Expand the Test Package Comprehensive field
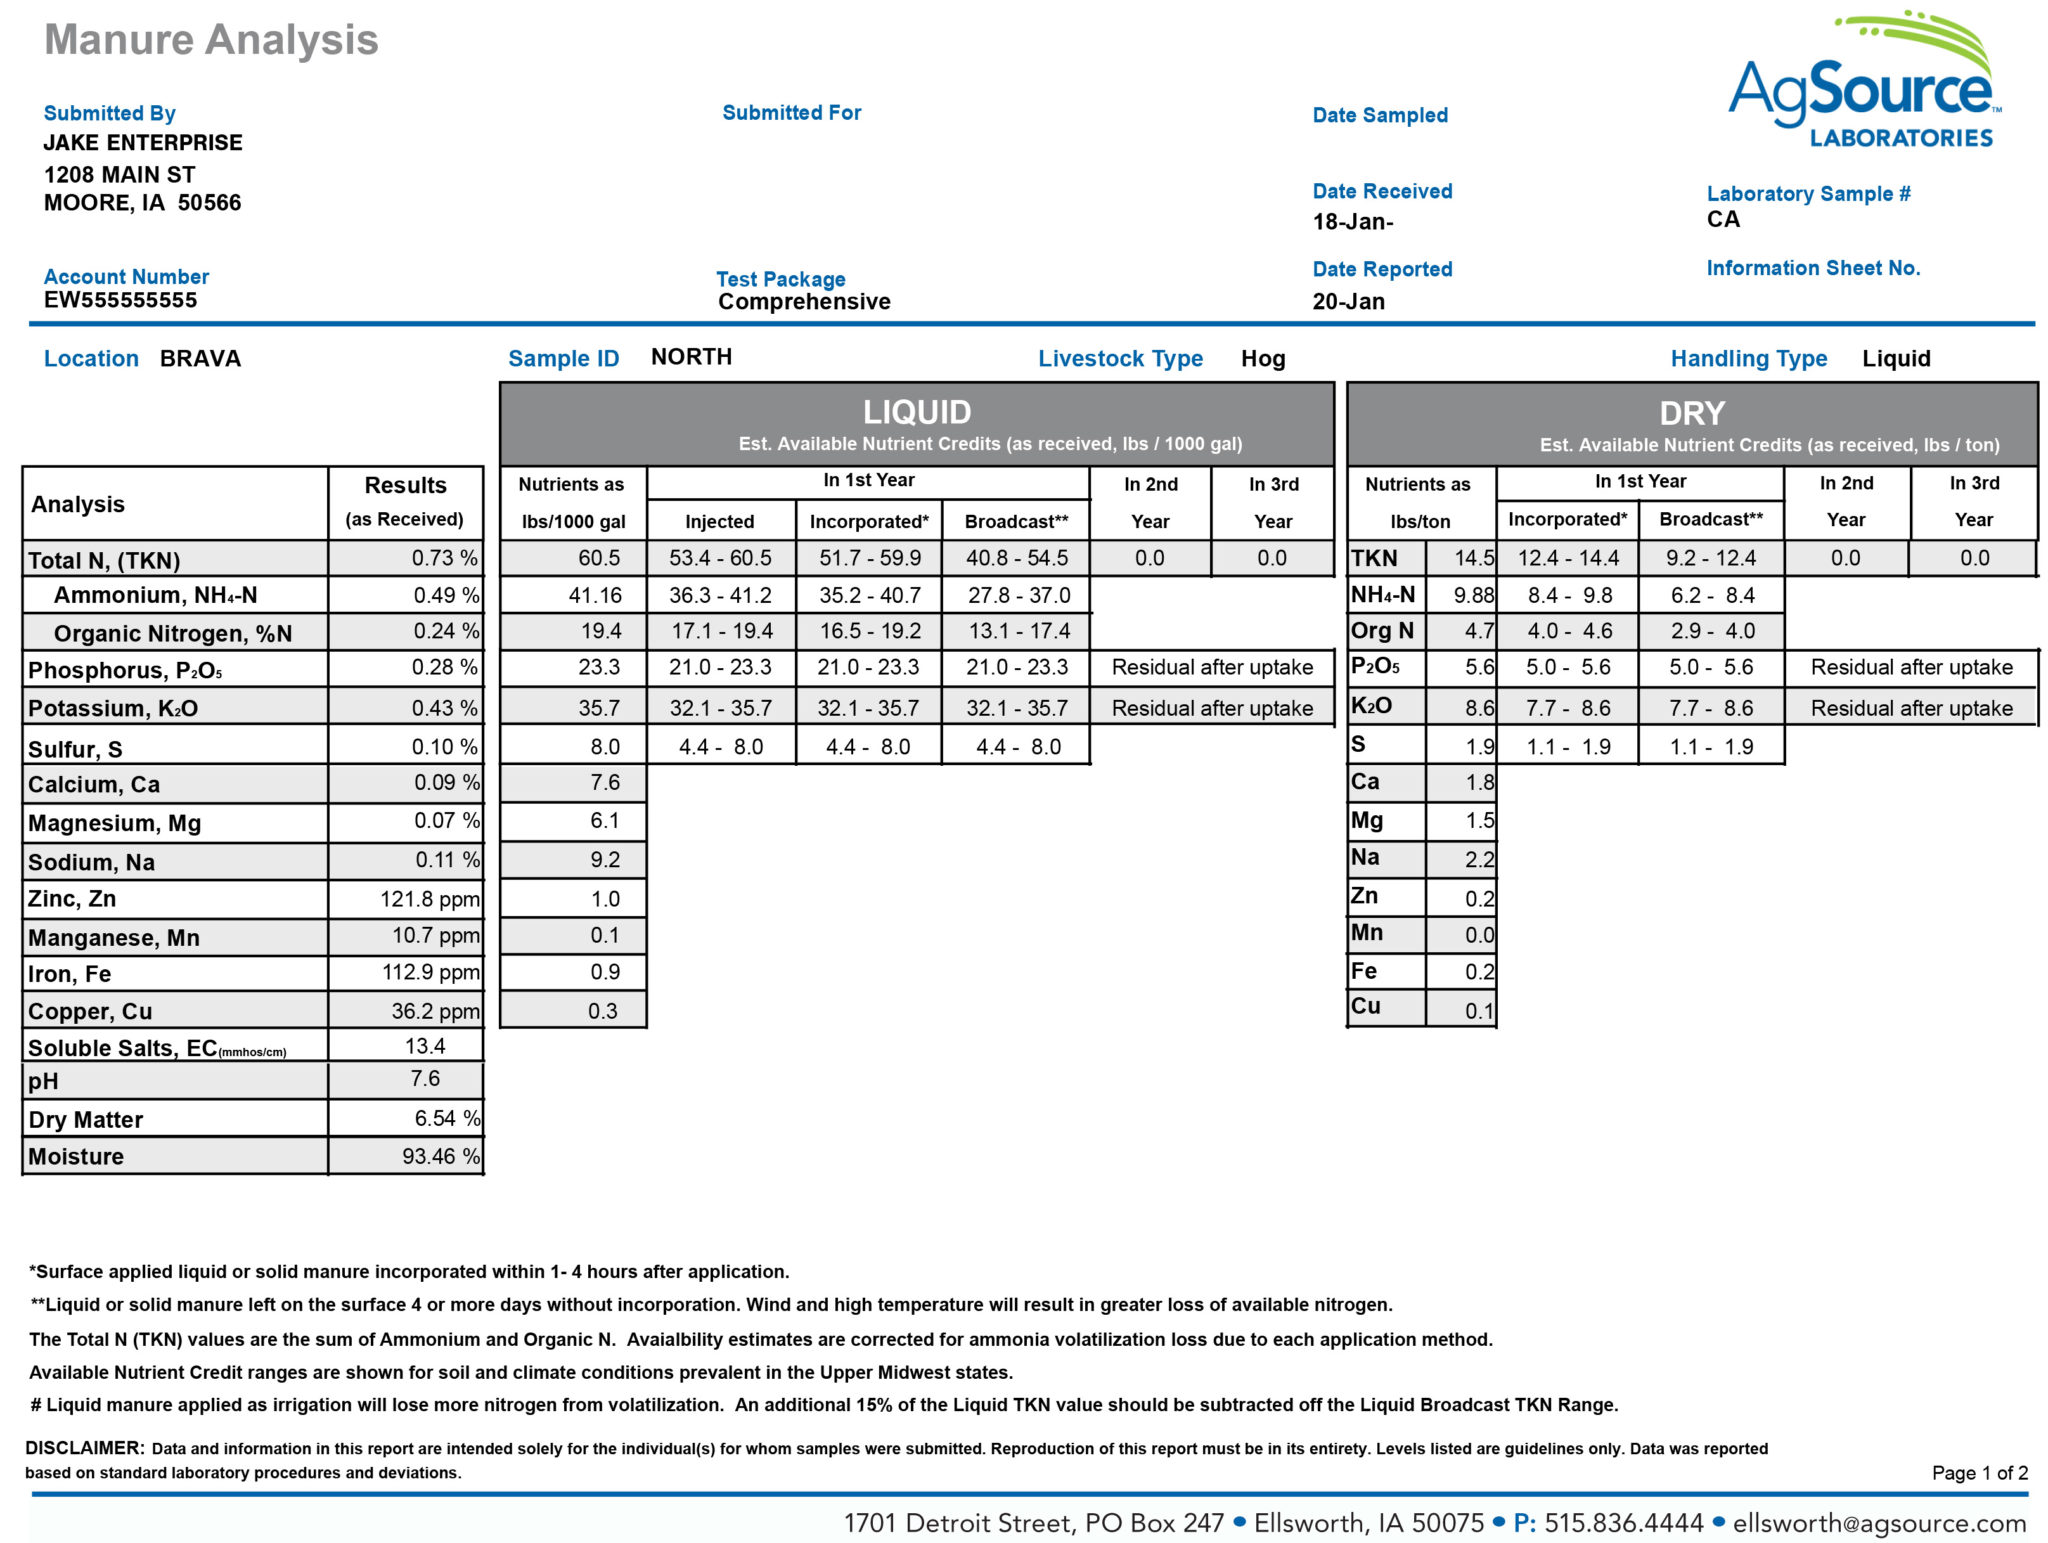2048x1543 pixels. tap(802, 301)
